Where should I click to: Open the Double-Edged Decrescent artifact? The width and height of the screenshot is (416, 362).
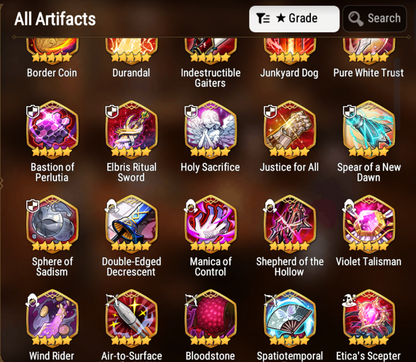(x=131, y=224)
